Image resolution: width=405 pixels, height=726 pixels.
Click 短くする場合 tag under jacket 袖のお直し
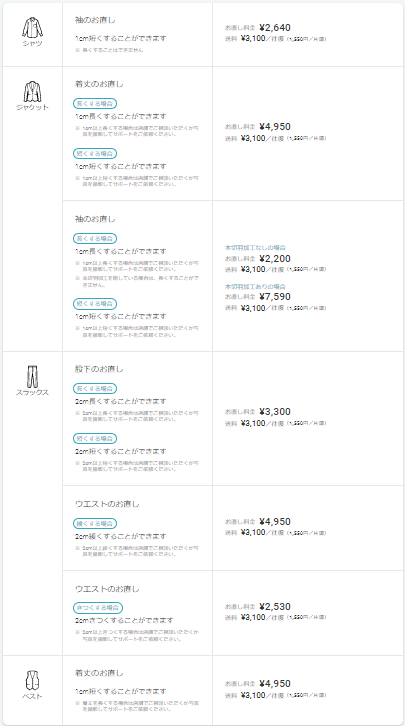(x=95, y=304)
